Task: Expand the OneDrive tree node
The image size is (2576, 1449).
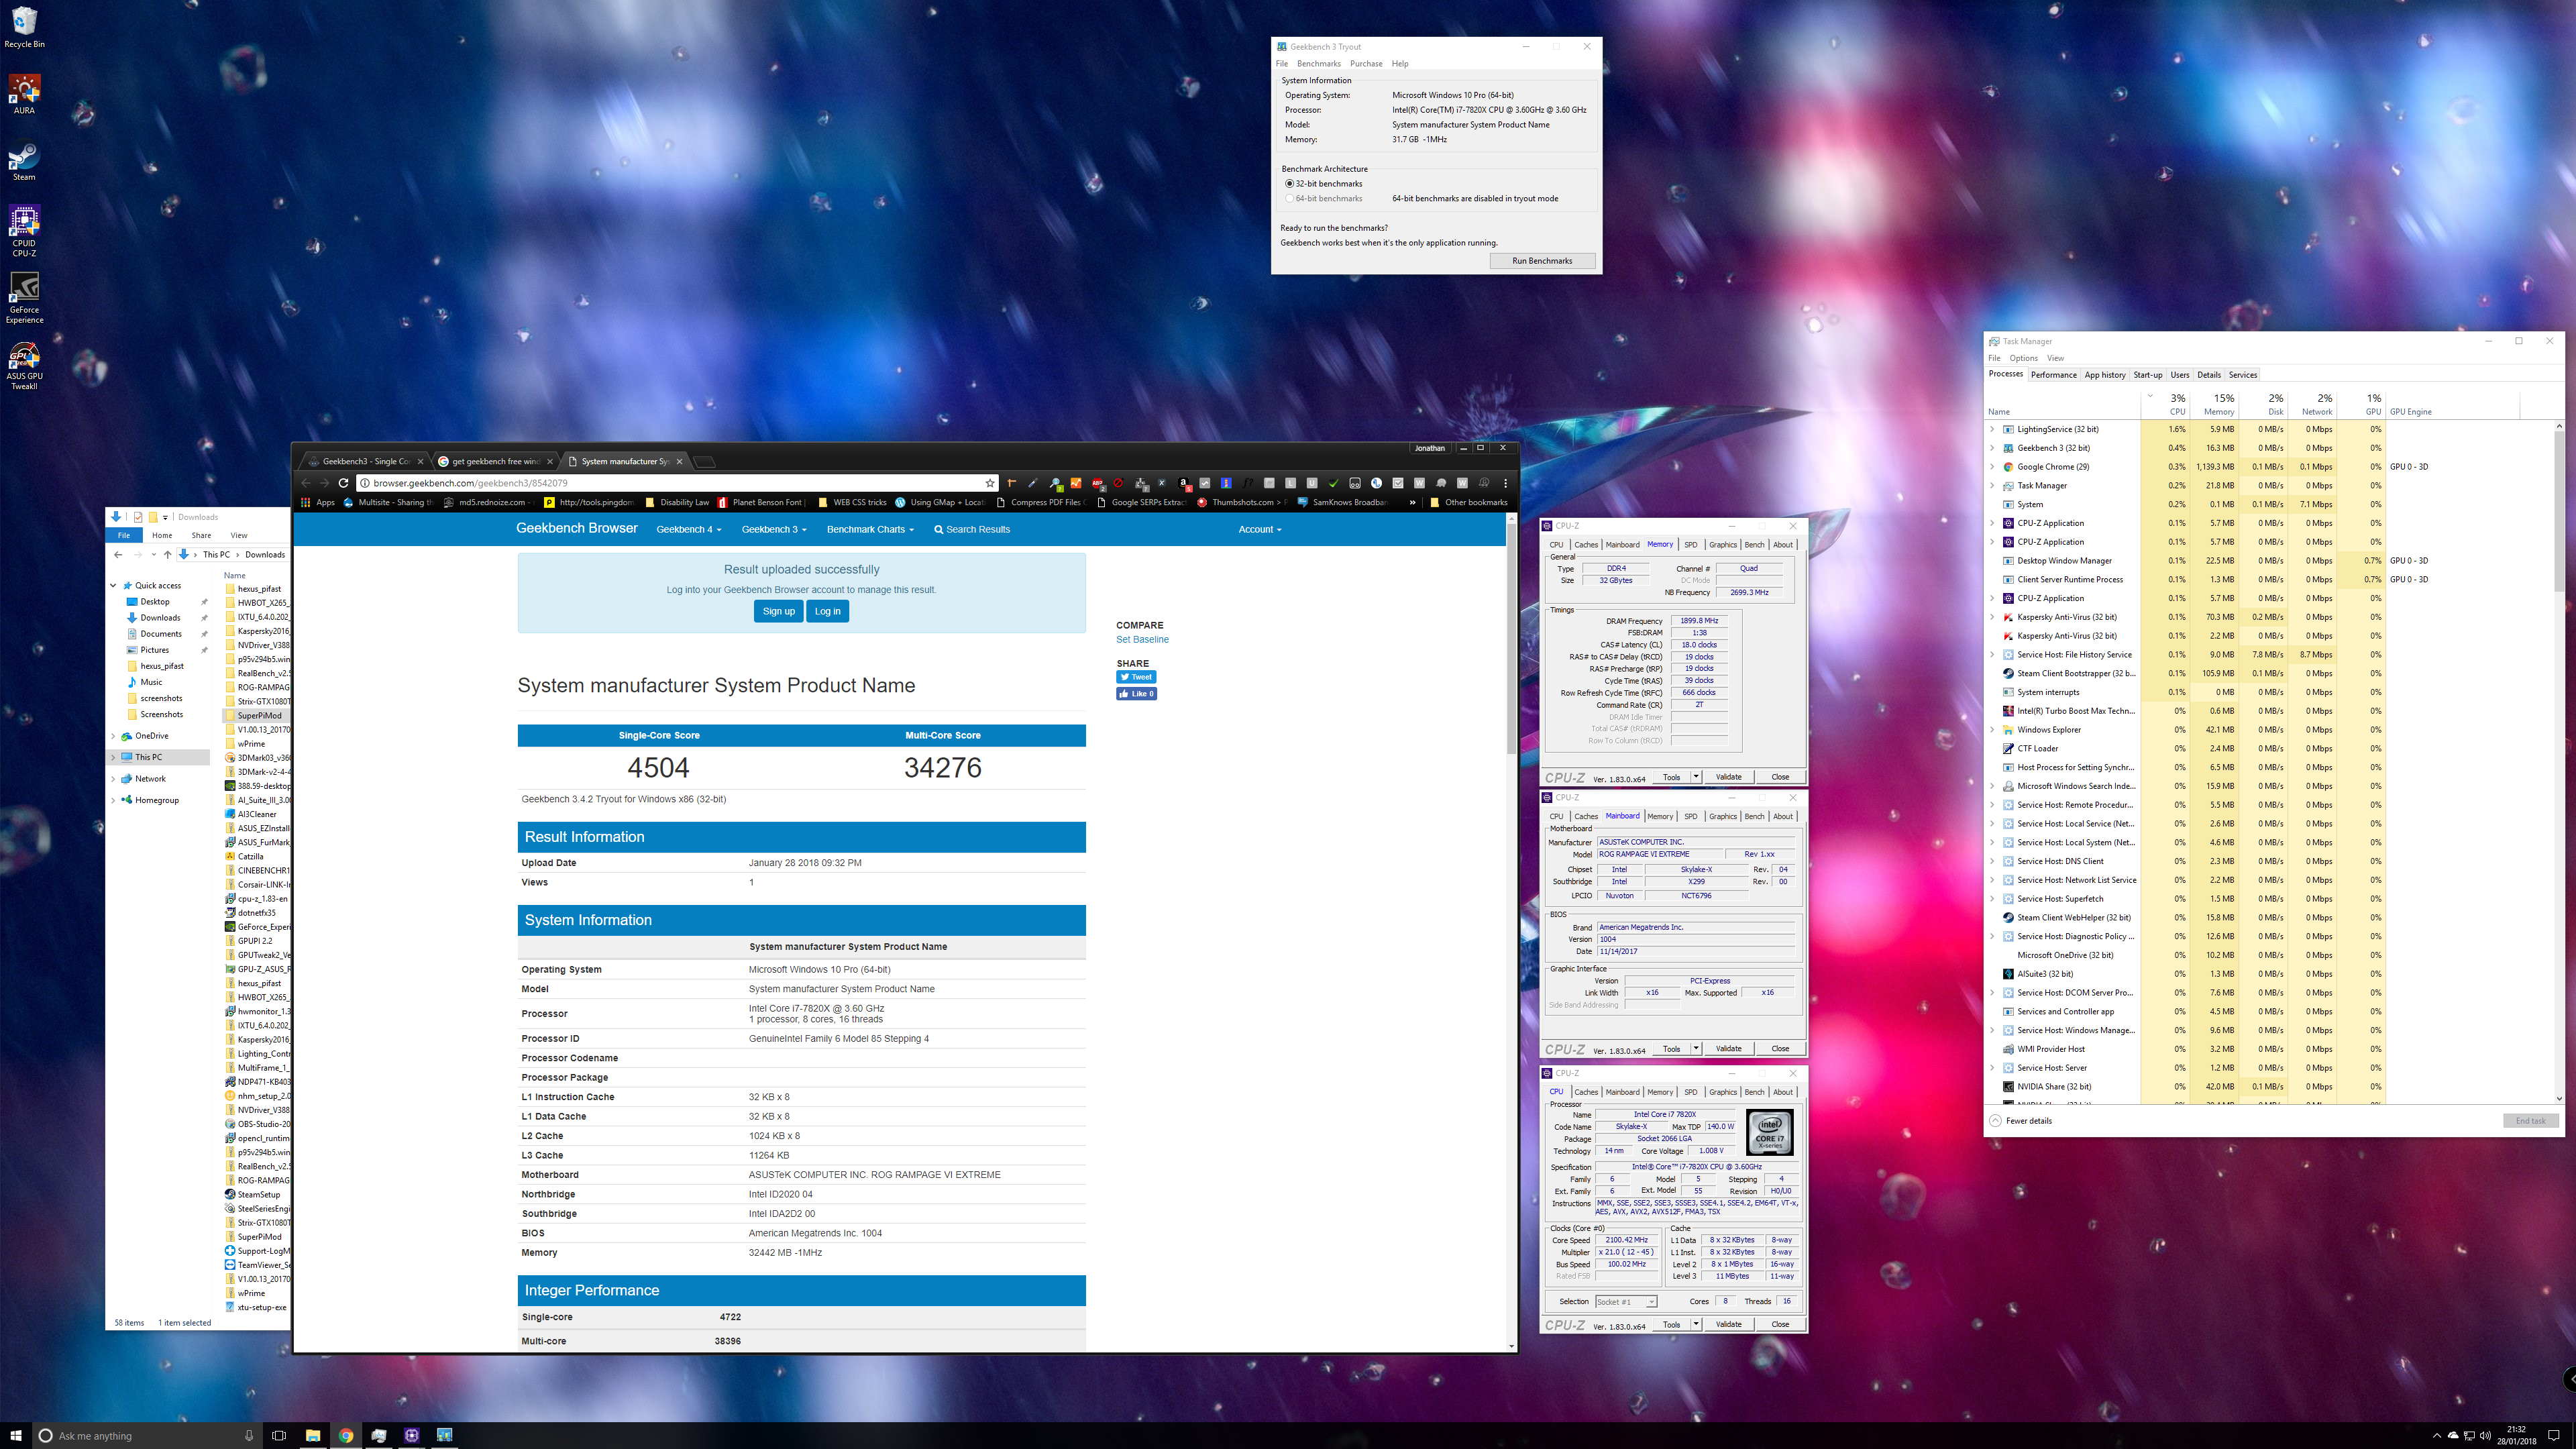Action: [113, 736]
